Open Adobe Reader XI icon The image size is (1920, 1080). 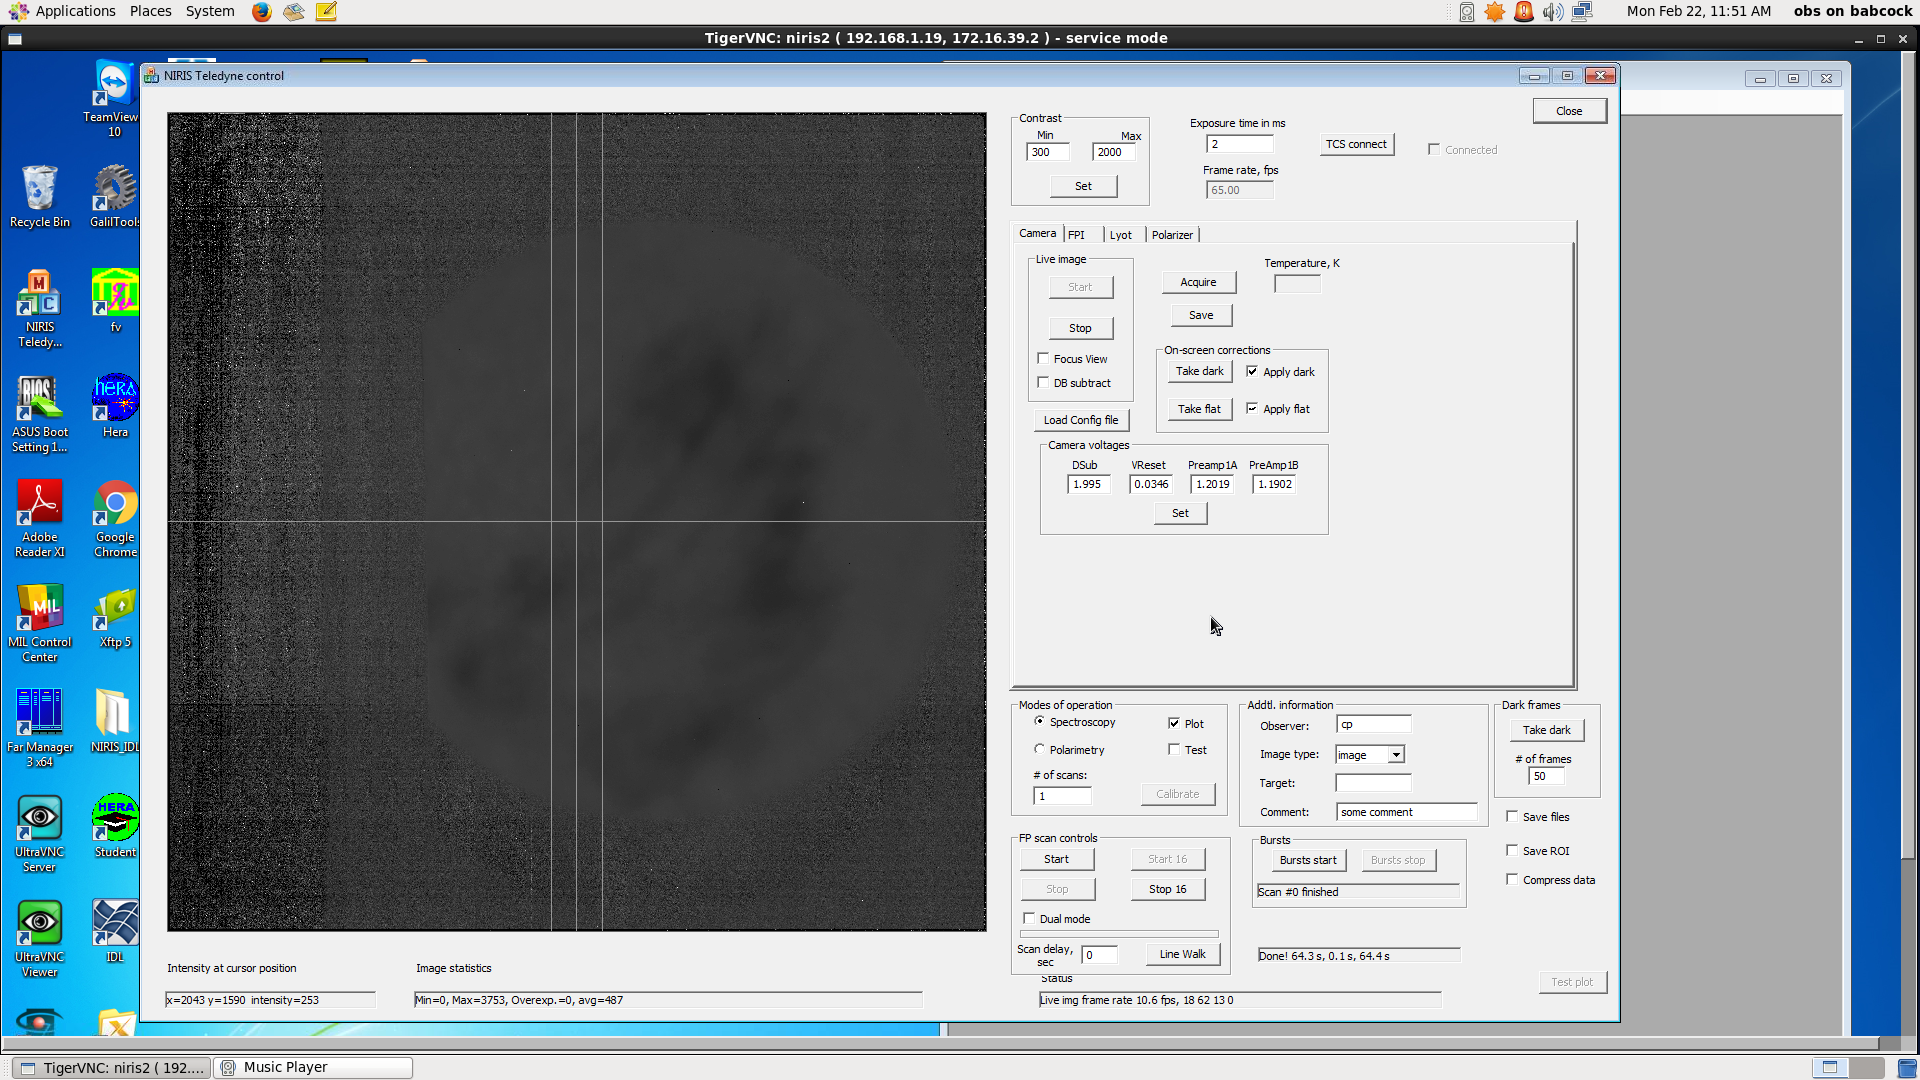tap(40, 519)
